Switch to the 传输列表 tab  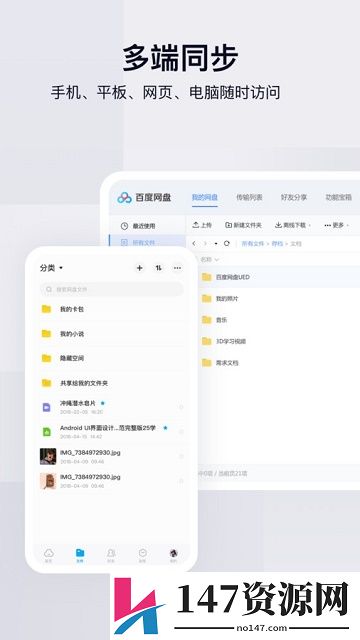249,198
